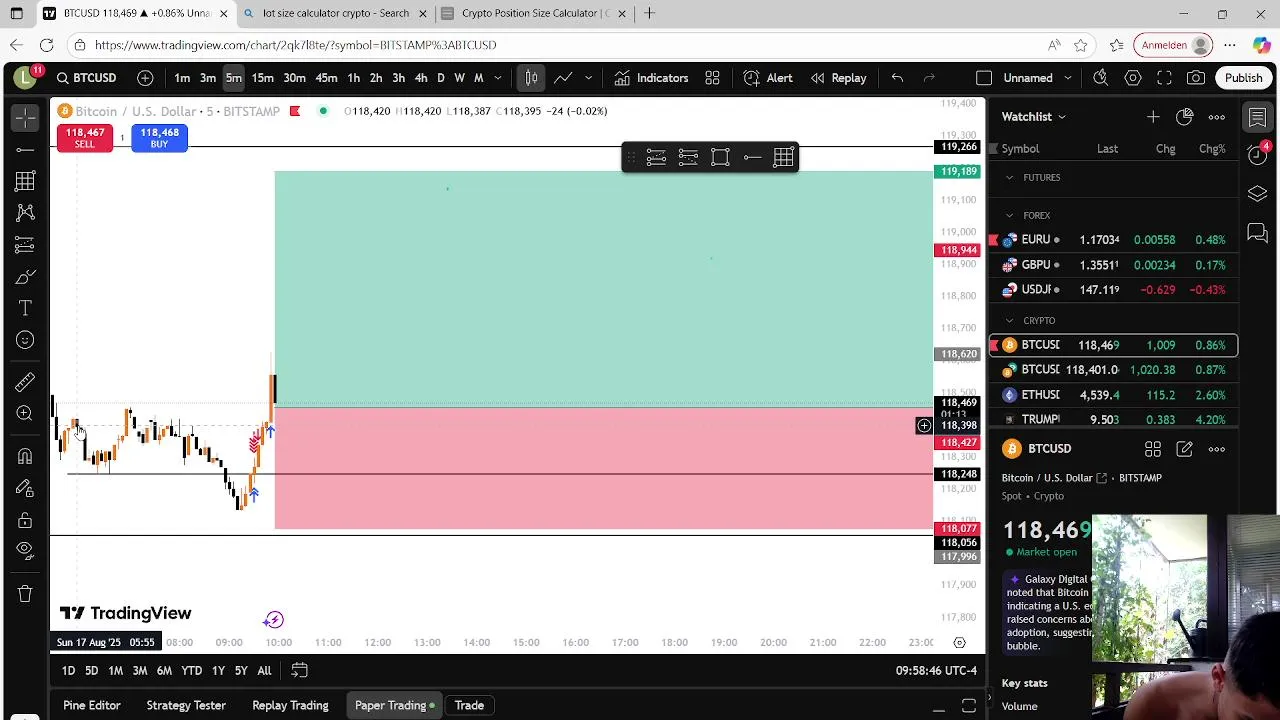The width and height of the screenshot is (1280, 720).
Task: Select the ETHUSD watchlist row
Action: click(1113, 395)
